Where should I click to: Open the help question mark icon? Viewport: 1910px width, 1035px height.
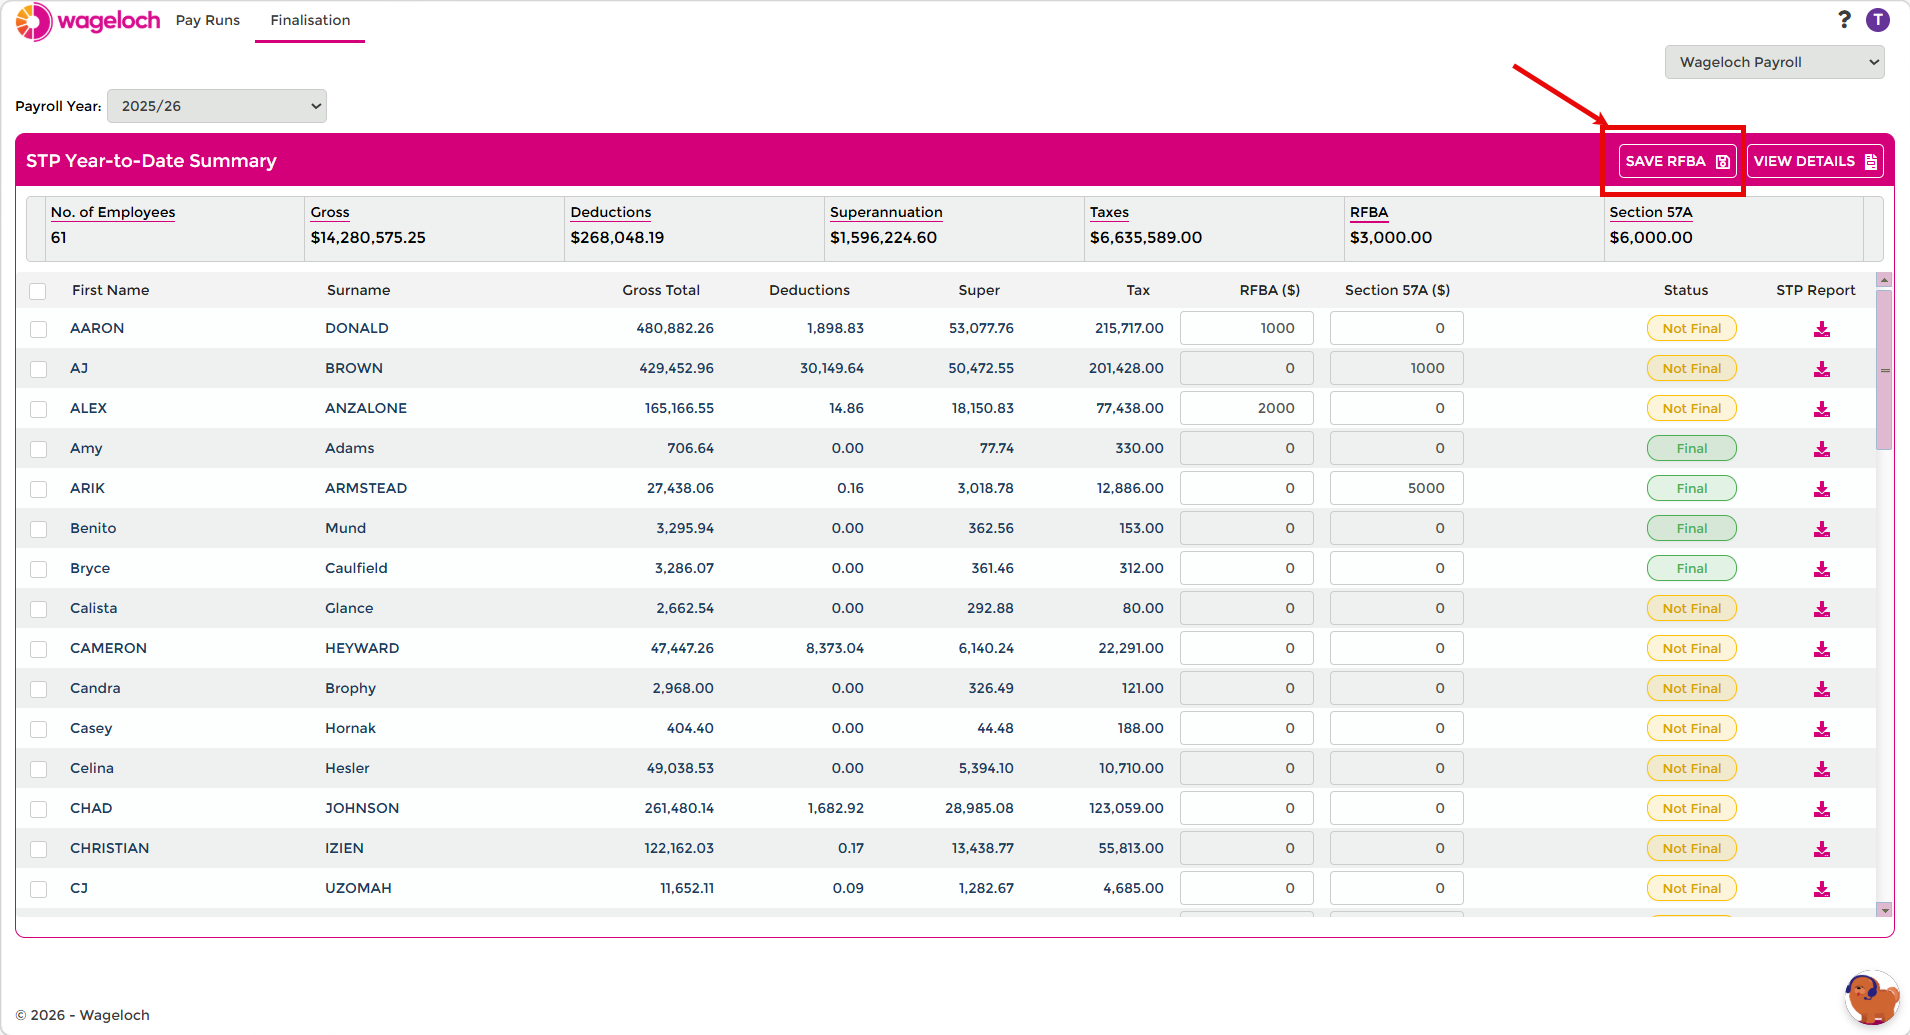tap(1844, 20)
